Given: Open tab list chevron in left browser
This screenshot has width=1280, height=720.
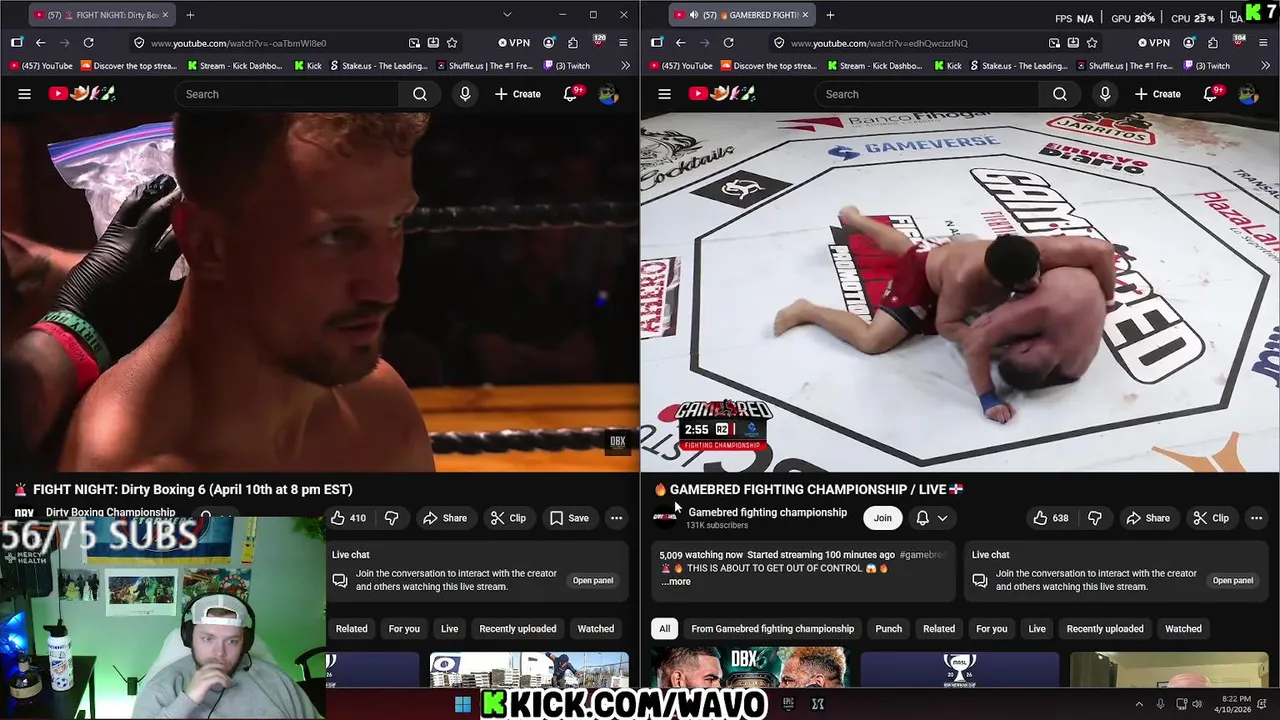Looking at the screenshot, I should coord(507,15).
